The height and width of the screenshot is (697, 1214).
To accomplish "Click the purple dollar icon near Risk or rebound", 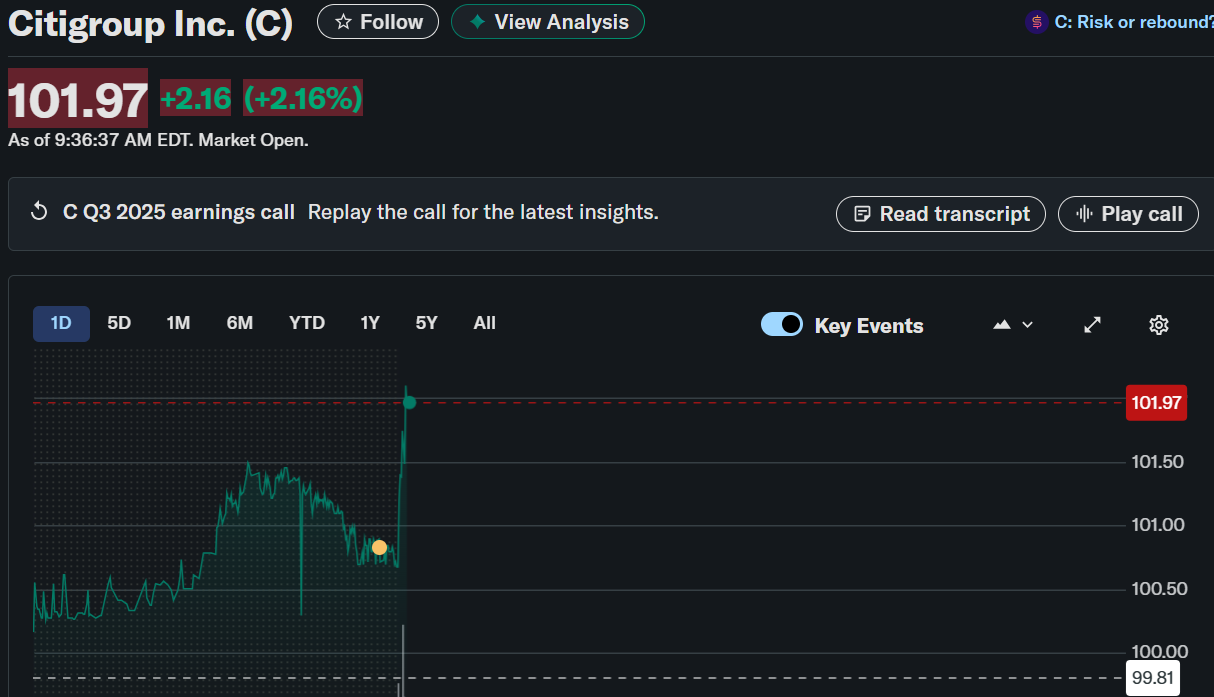I will [1037, 22].
